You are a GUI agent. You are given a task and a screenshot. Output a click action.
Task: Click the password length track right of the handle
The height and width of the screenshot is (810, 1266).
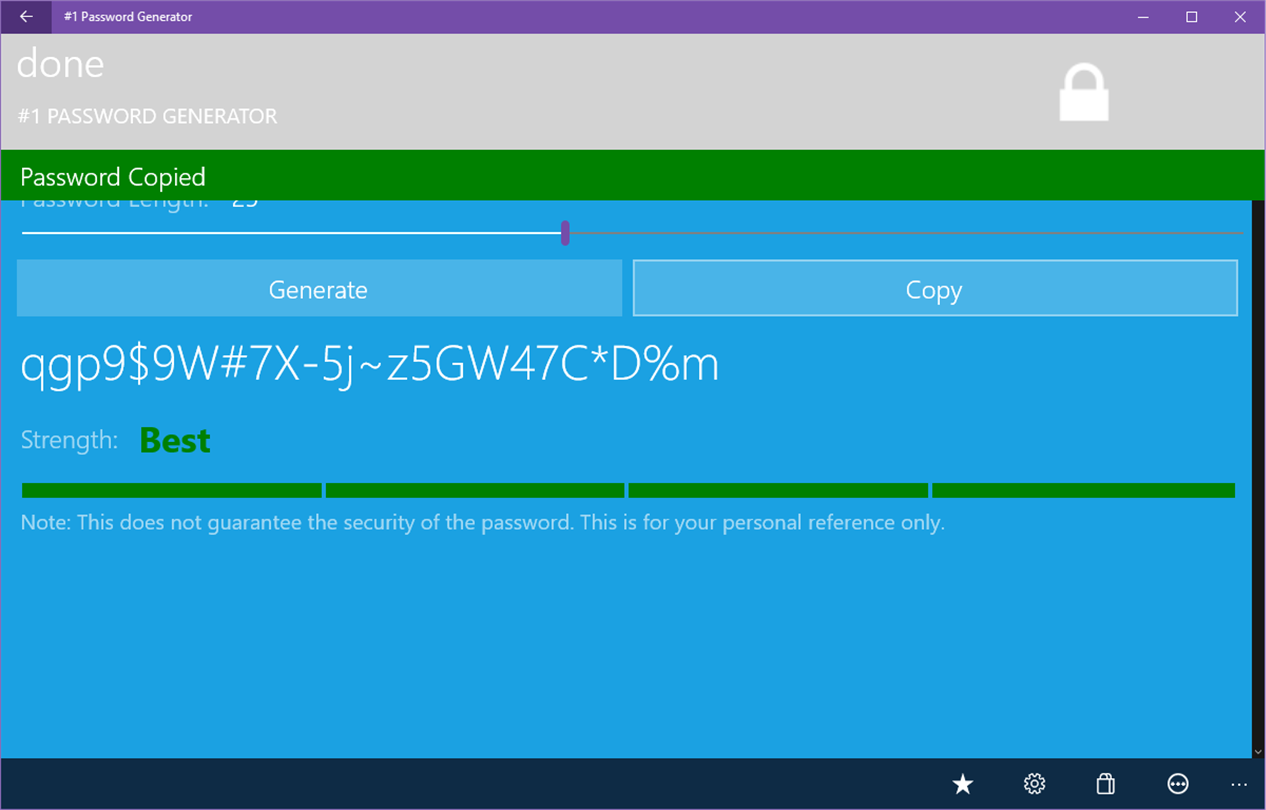(906, 233)
